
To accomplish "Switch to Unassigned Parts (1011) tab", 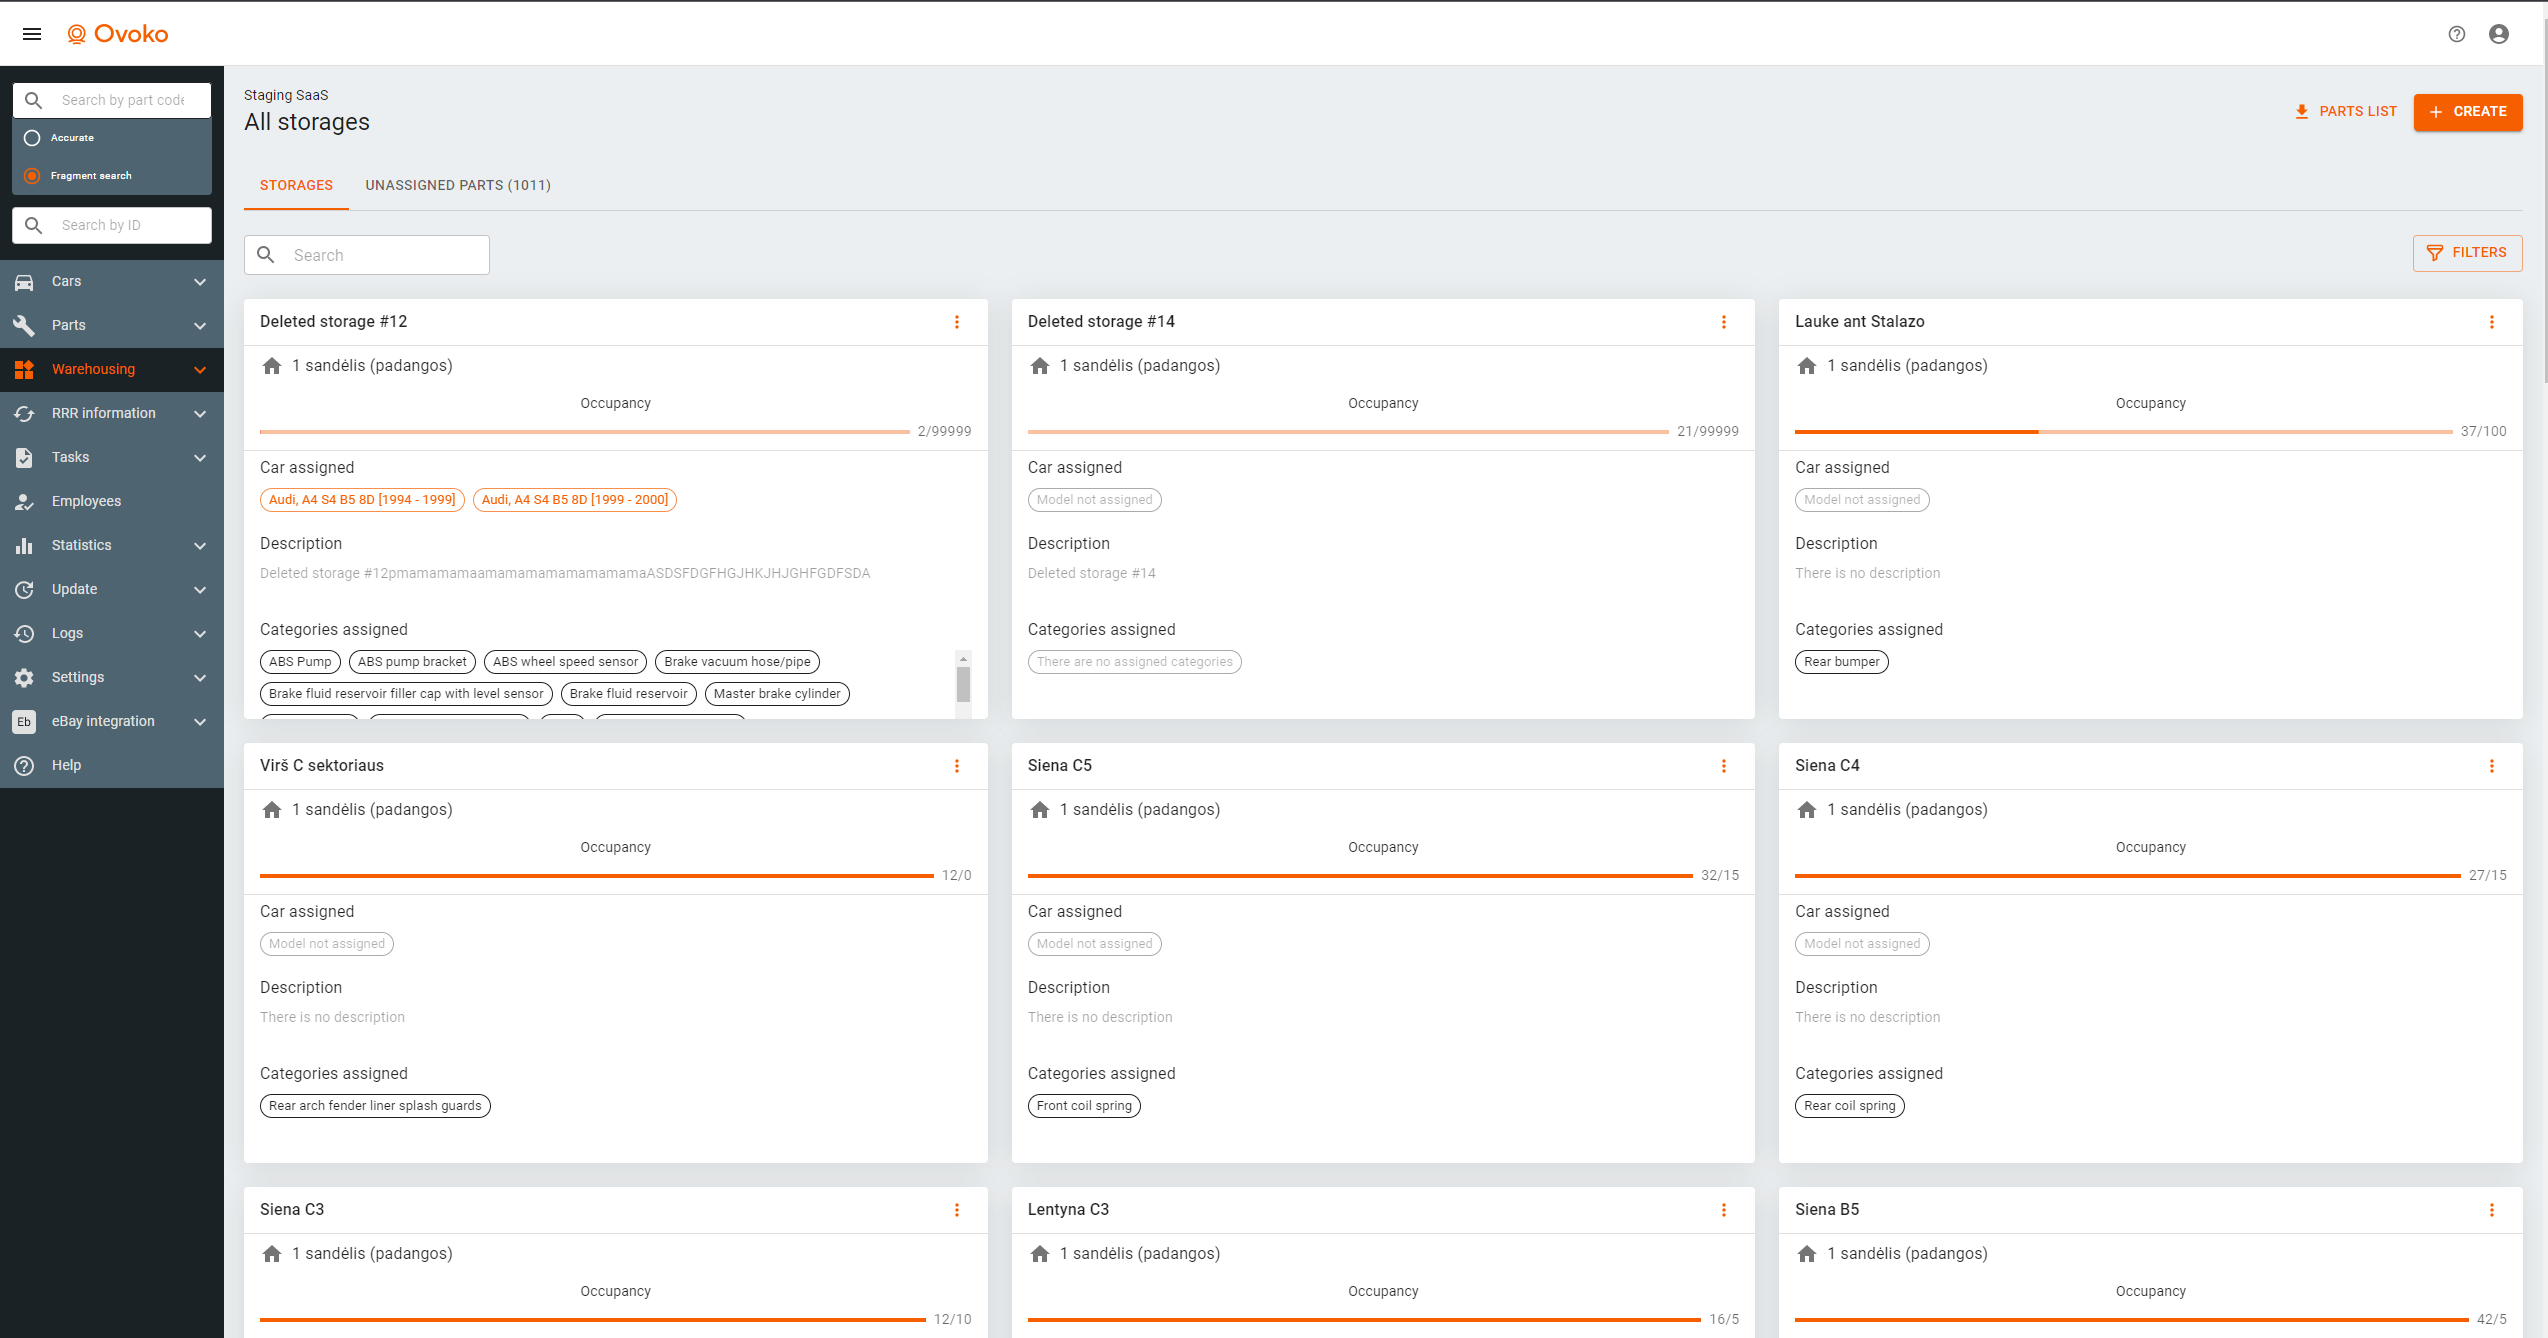I will [458, 185].
